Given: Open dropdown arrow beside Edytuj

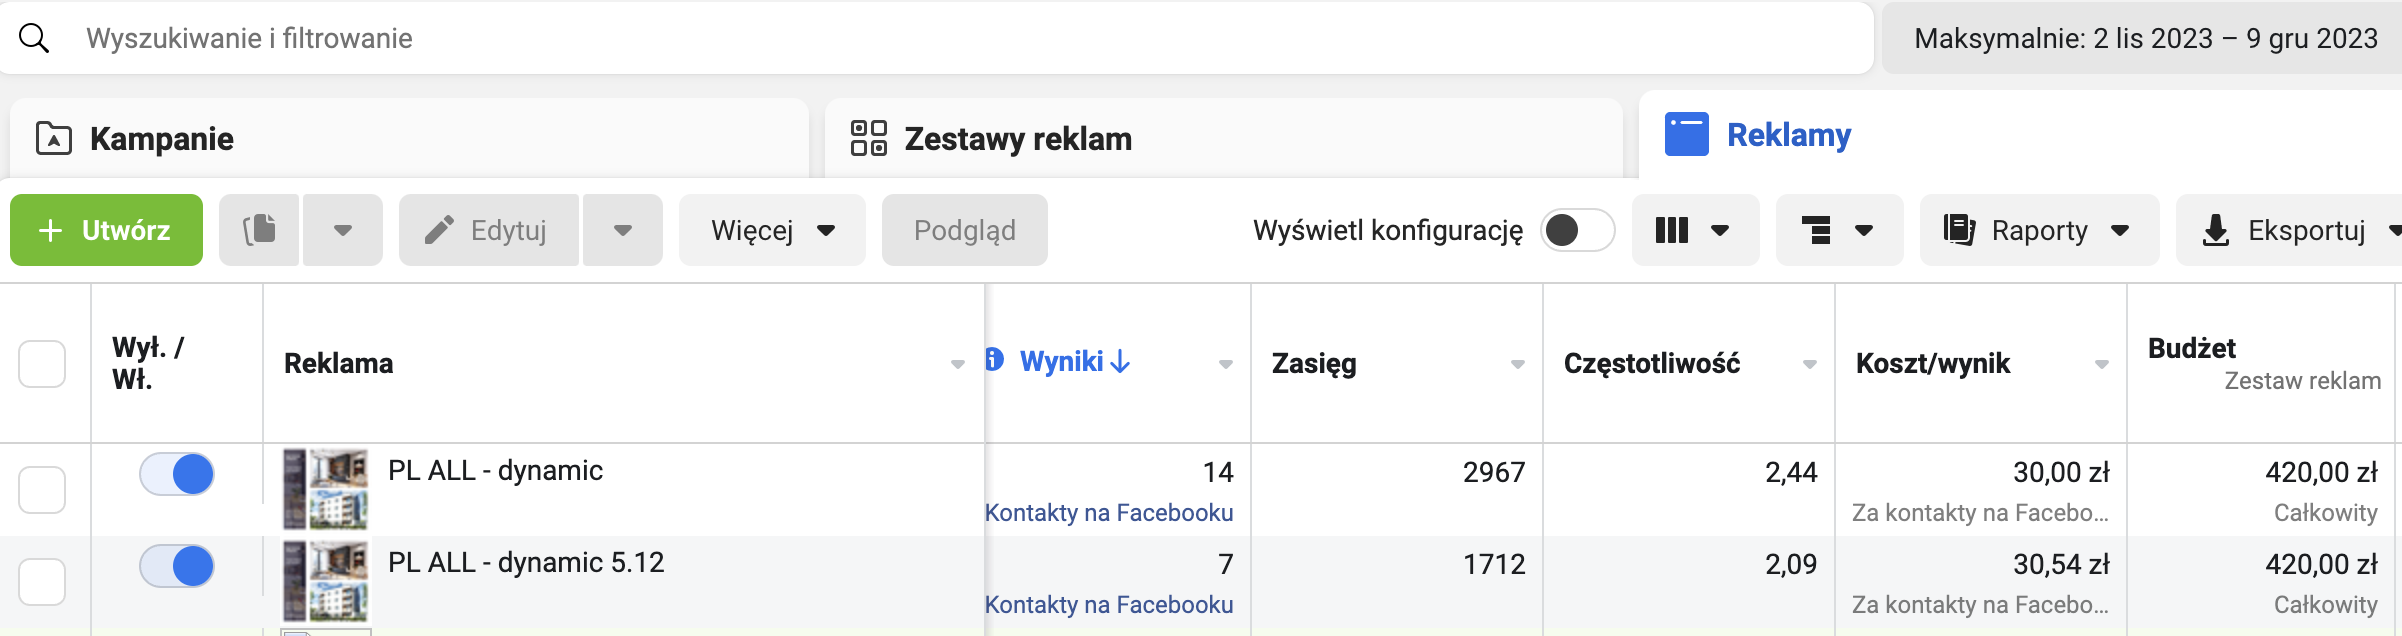Looking at the screenshot, I should coord(622,230).
